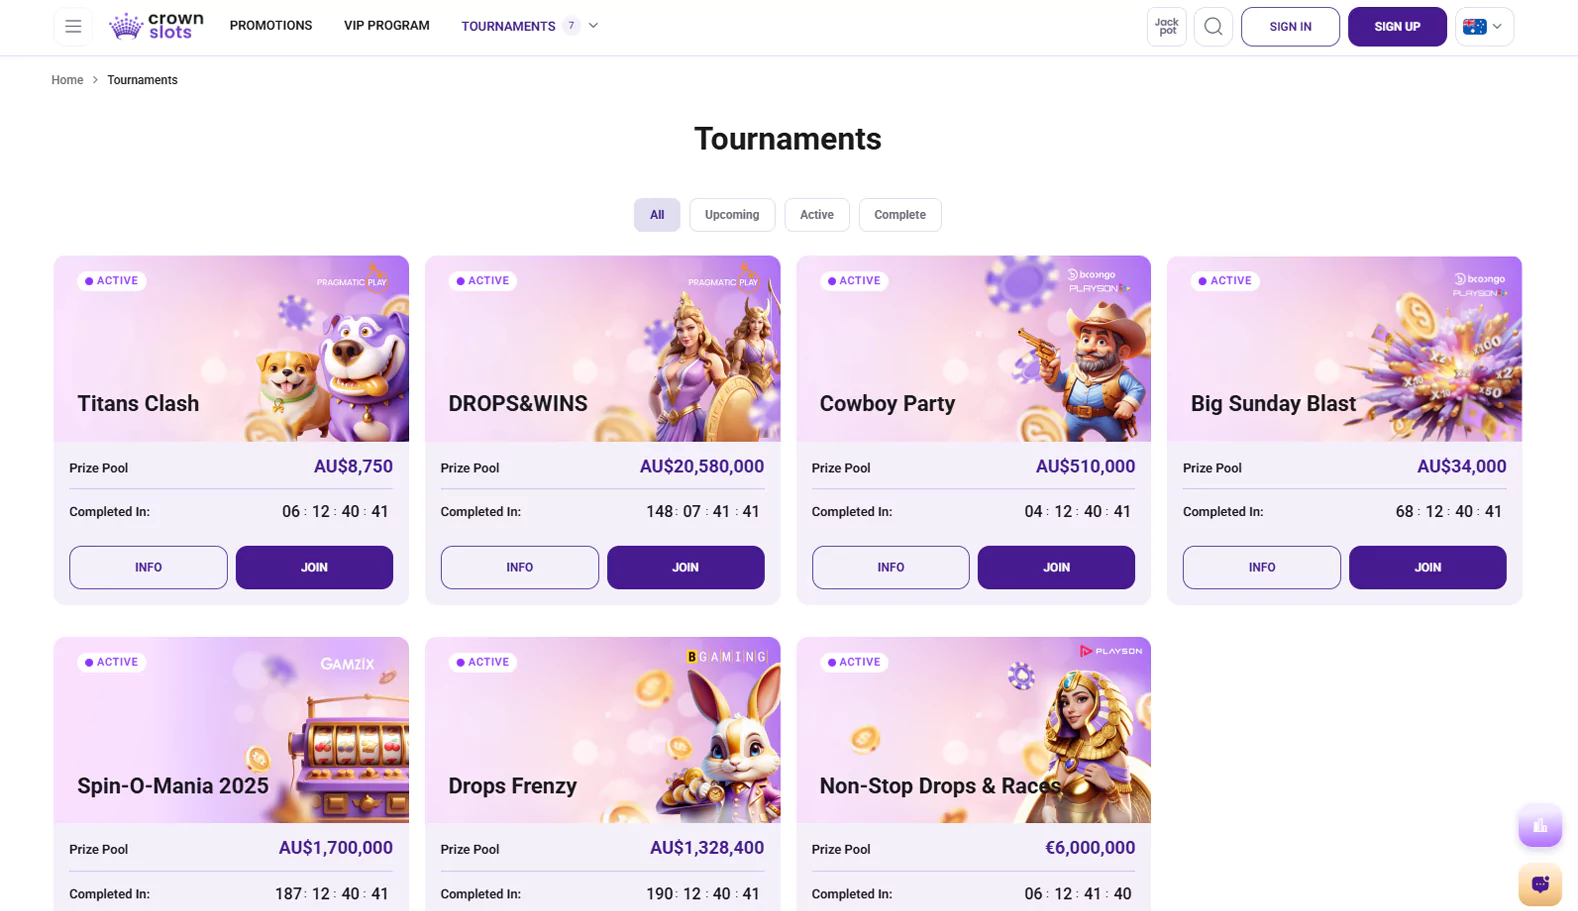Open the Jackpot icon button
Viewport: 1578px width, 911px height.
(1166, 27)
